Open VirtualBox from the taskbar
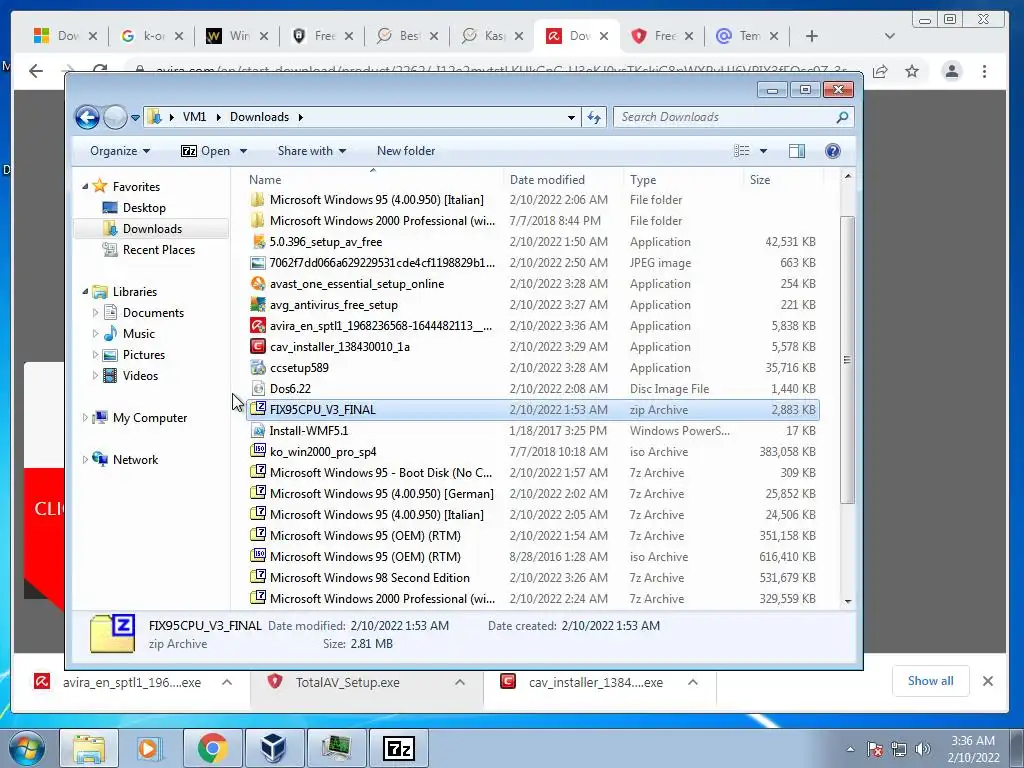This screenshot has width=1024, height=768. [x=273, y=748]
